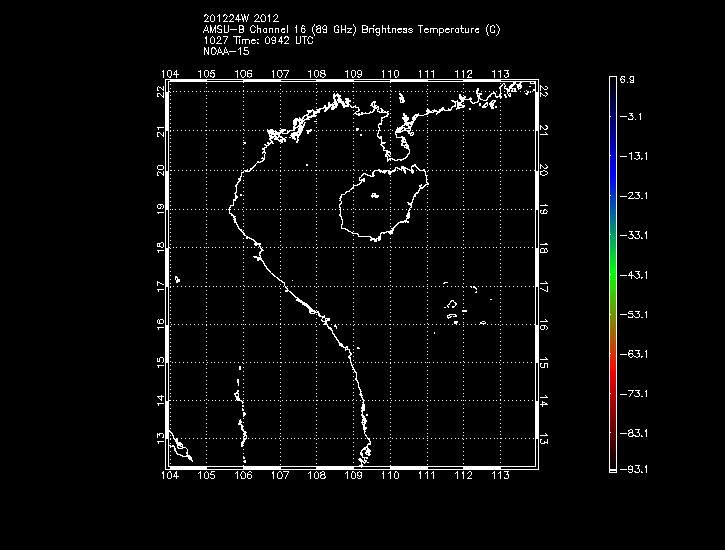Screen dimensions: 725x550
Task: Click latitude label 22 on left axis
Action: tap(160, 91)
